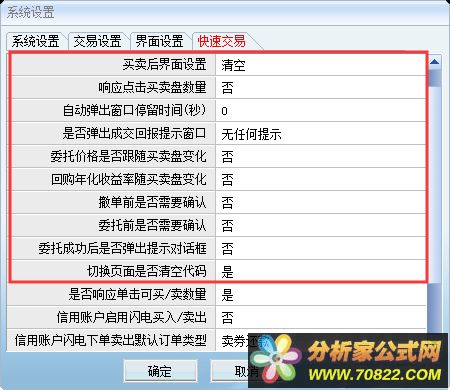Select the 界面设置 tab
The image size is (450, 390).
tap(159, 41)
